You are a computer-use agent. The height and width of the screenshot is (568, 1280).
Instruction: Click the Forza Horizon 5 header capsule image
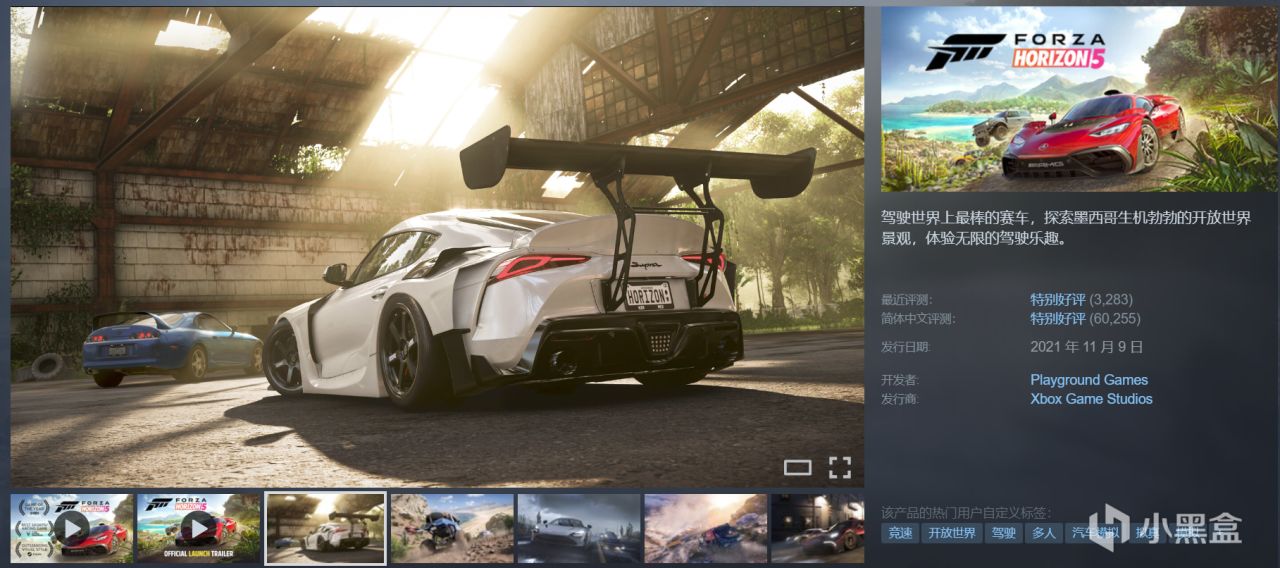coord(1080,99)
